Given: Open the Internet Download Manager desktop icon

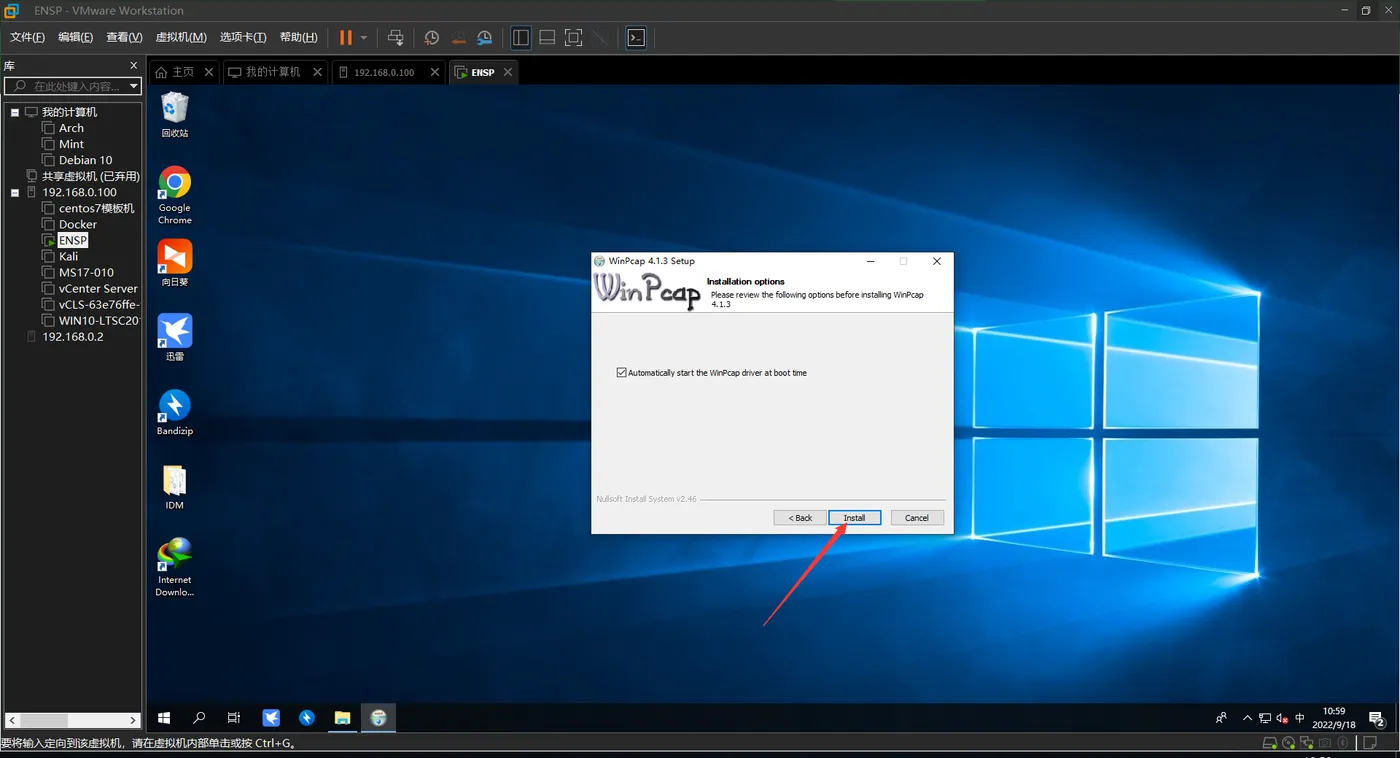Looking at the screenshot, I should [175, 567].
